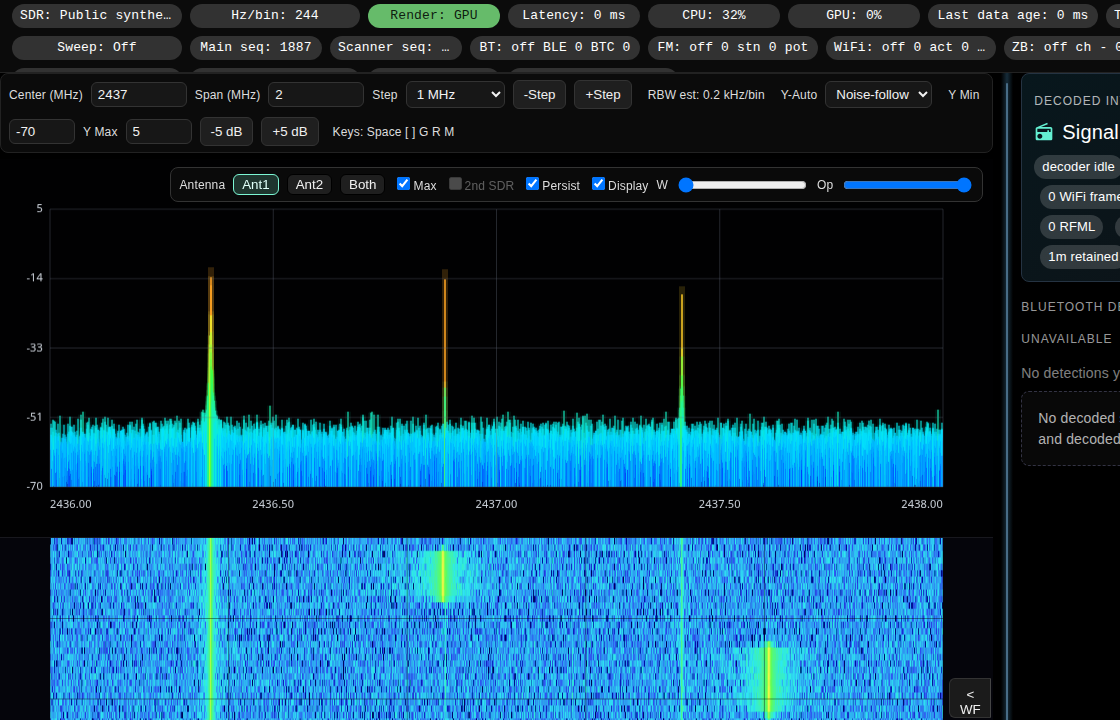Toggle the Display checkbox
Image resolution: width=1120 pixels, height=720 pixels.
599,184
